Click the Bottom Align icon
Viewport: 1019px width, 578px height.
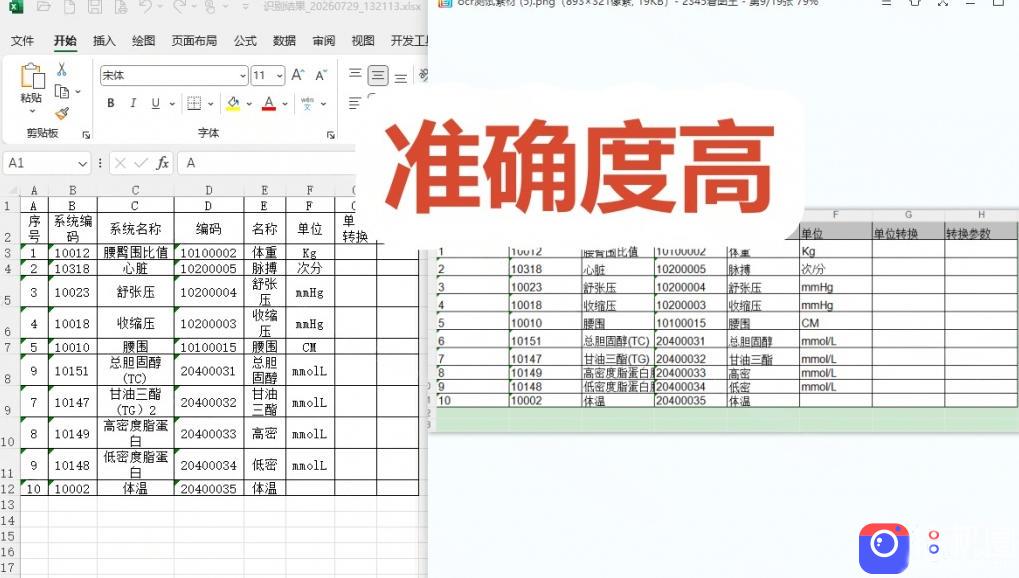point(401,78)
